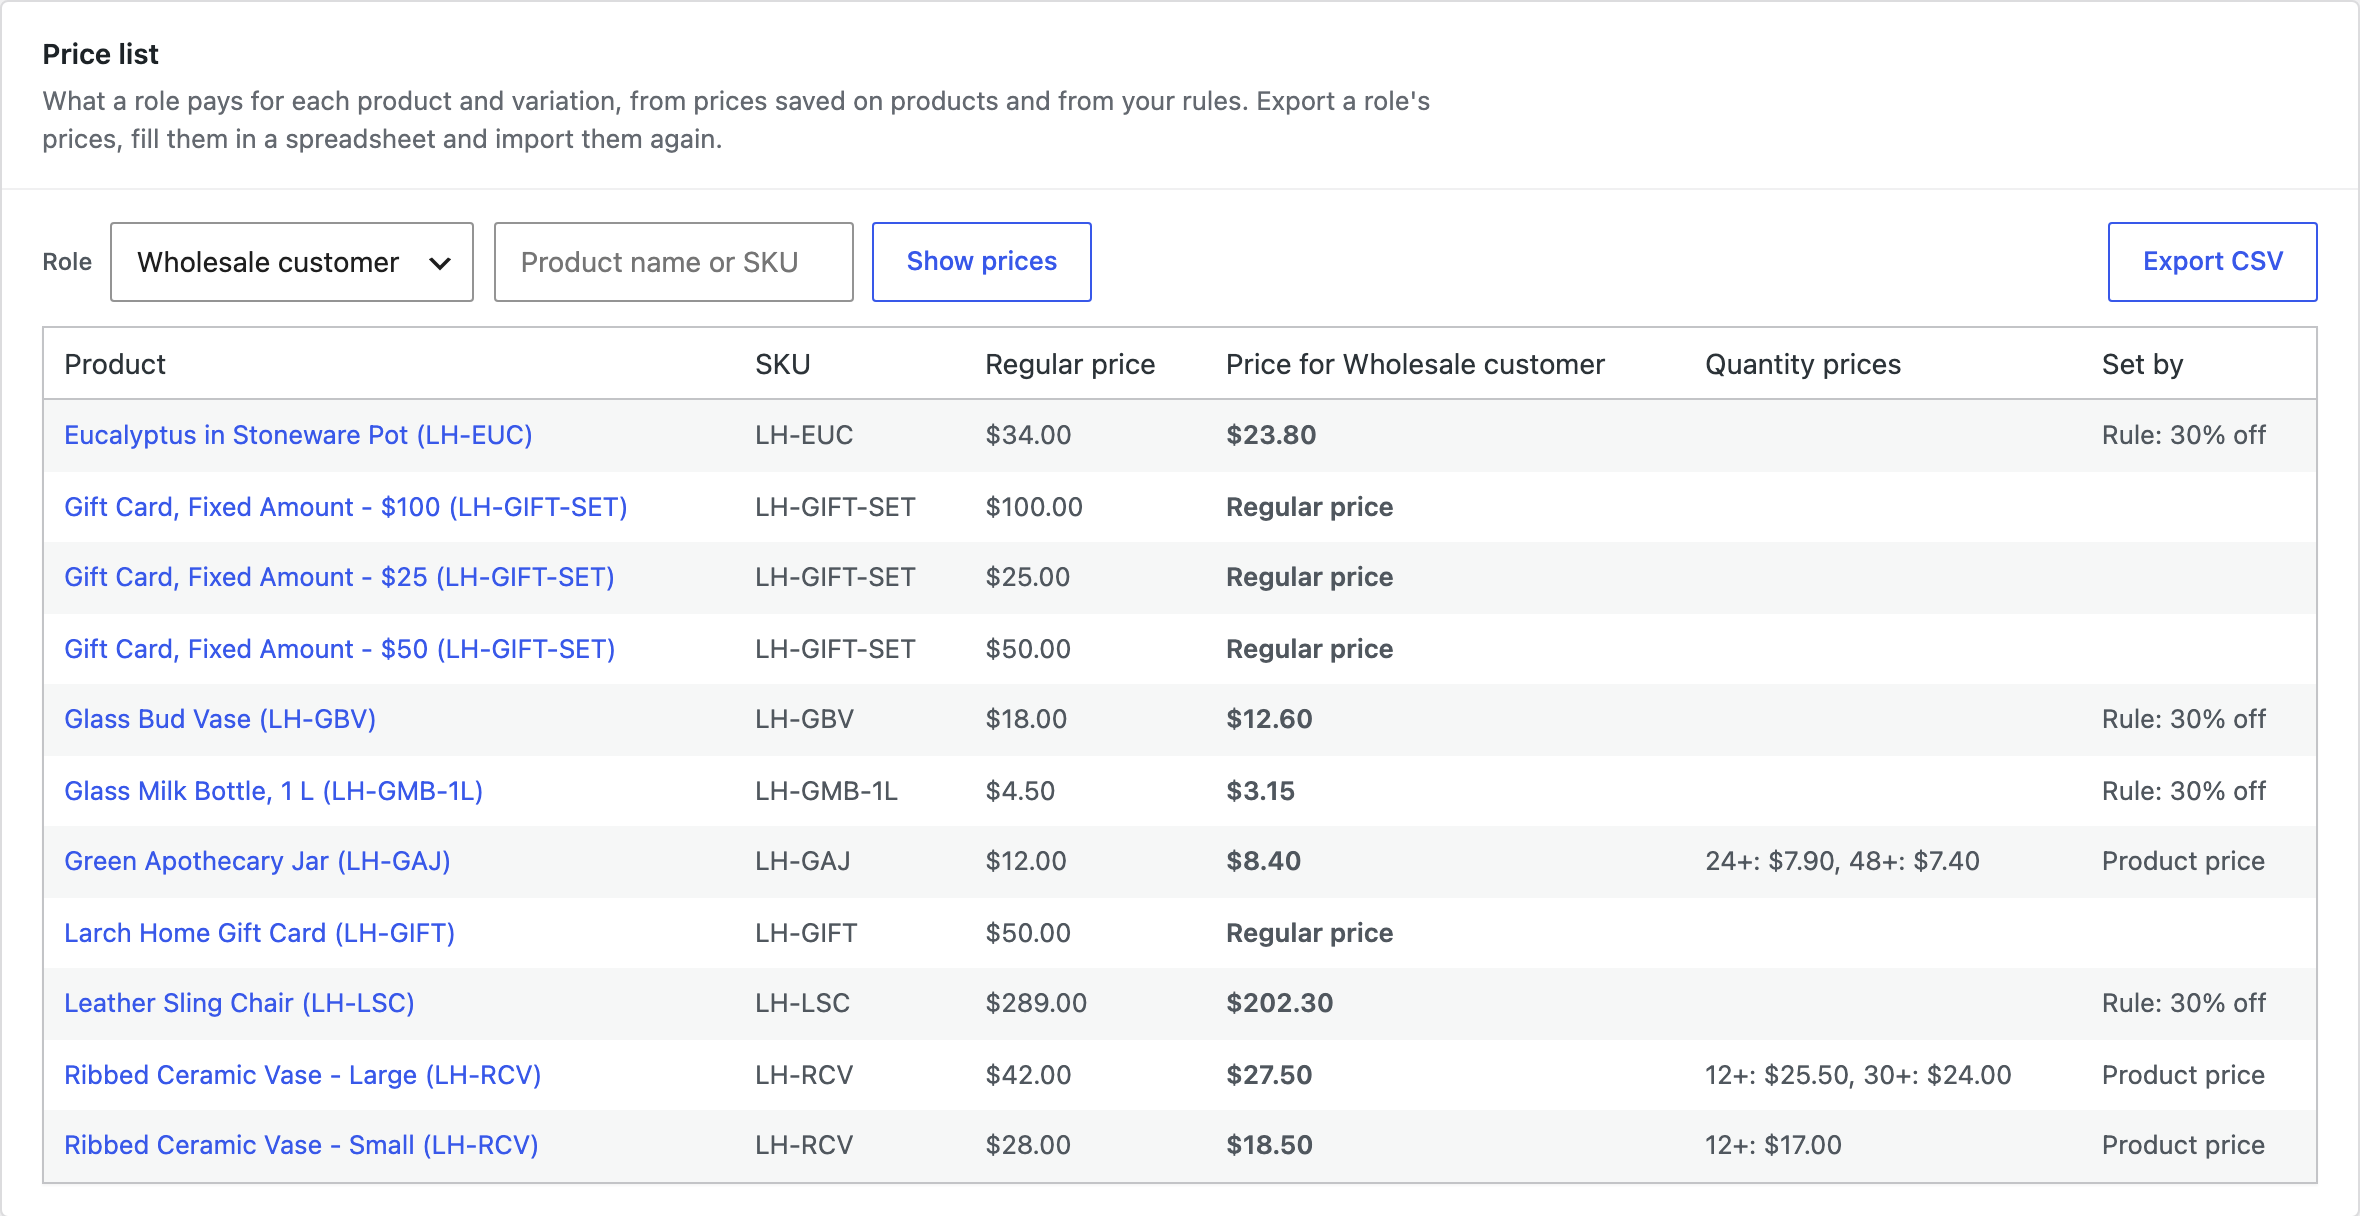Click the SKU cell LH-GMB-1L

pos(826,791)
